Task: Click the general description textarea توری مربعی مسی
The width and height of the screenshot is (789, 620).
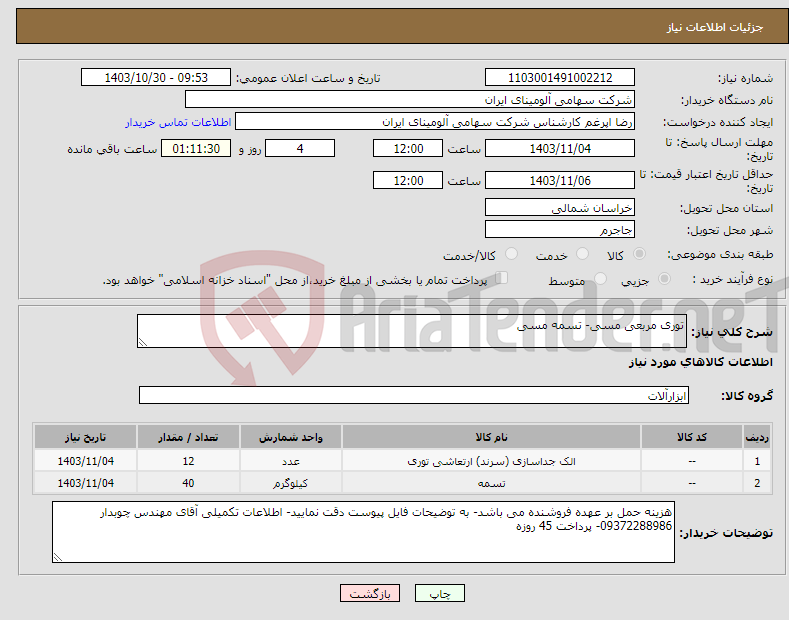Action: (x=412, y=331)
